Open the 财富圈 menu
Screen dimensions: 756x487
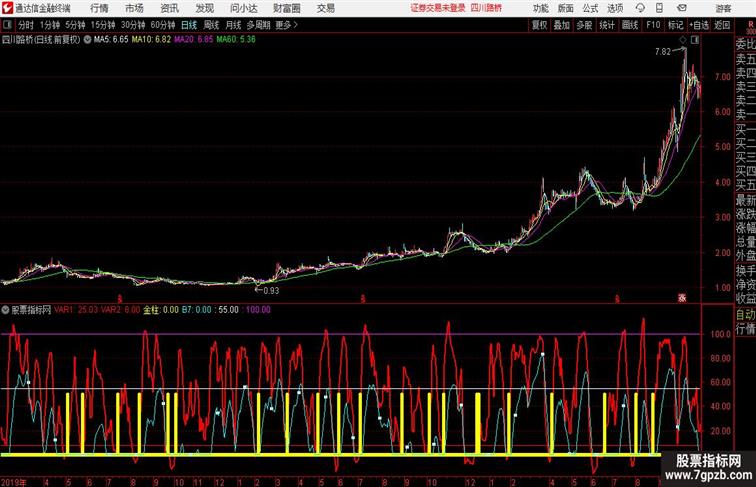[286, 8]
